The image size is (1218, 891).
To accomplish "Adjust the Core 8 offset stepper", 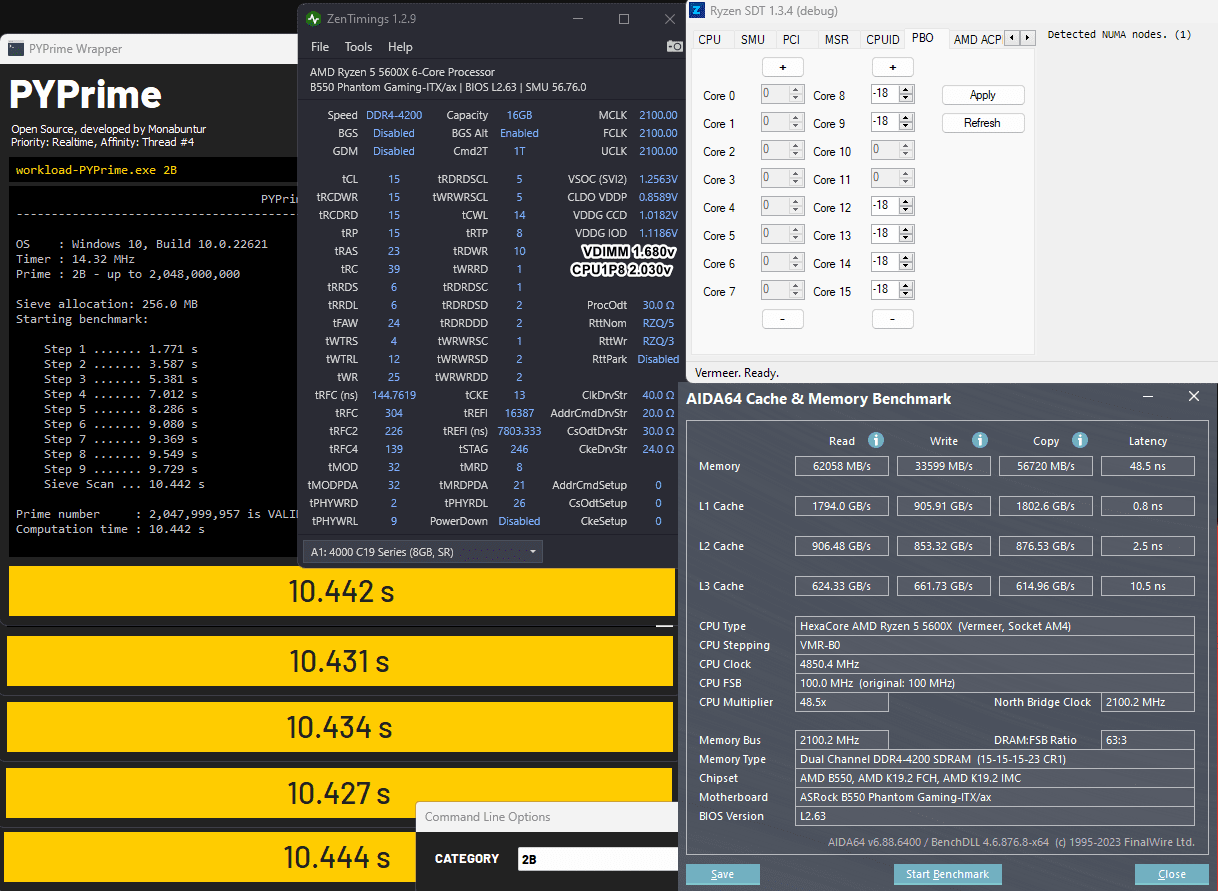I will (x=906, y=96).
